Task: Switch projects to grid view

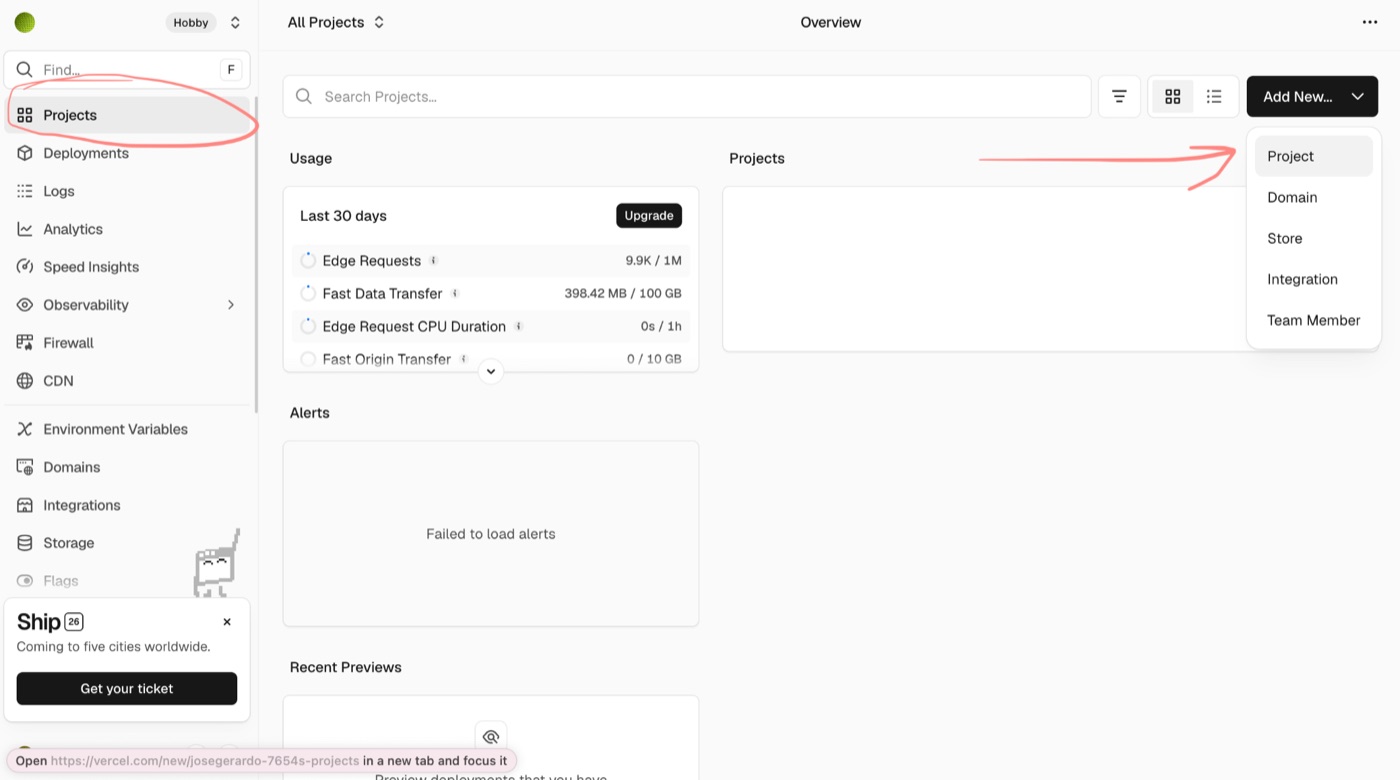Action: tap(1173, 96)
